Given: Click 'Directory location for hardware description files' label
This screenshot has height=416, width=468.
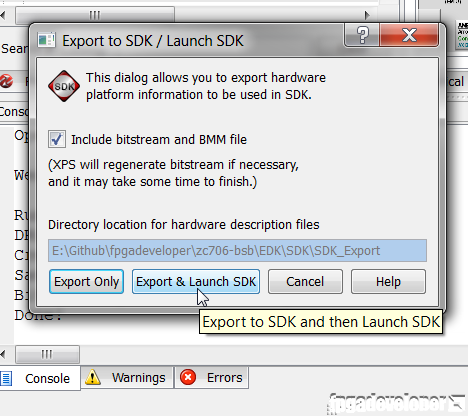Looking at the screenshot, I should [184, 225].
